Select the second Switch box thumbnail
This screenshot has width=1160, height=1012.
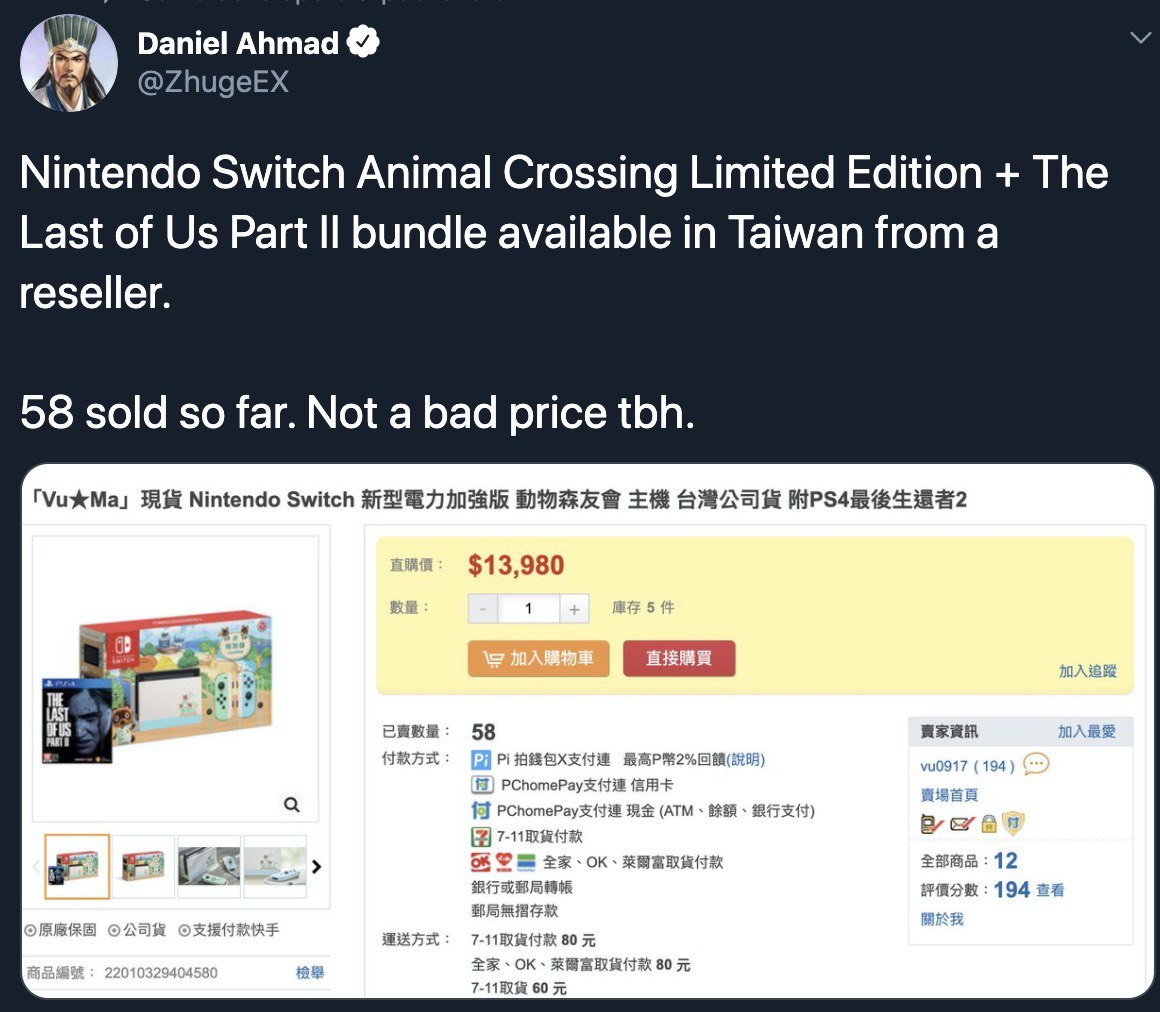[143, 866]
